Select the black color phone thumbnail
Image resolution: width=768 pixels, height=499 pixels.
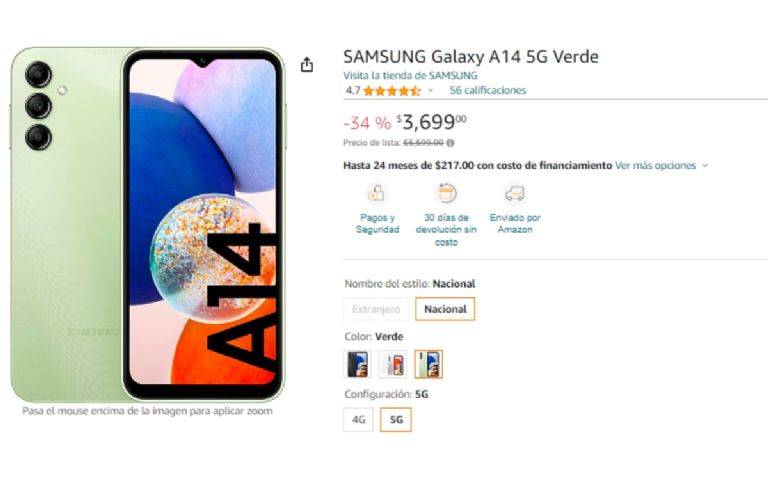coord(357,364)
